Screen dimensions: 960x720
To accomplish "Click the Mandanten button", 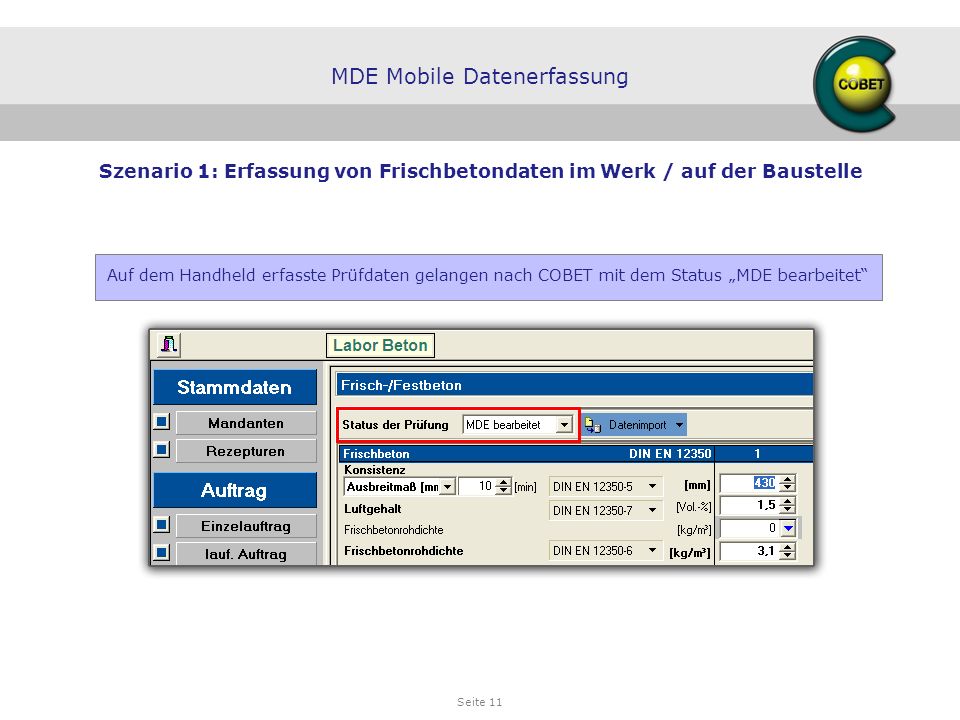I will click(x=246, y=423).
